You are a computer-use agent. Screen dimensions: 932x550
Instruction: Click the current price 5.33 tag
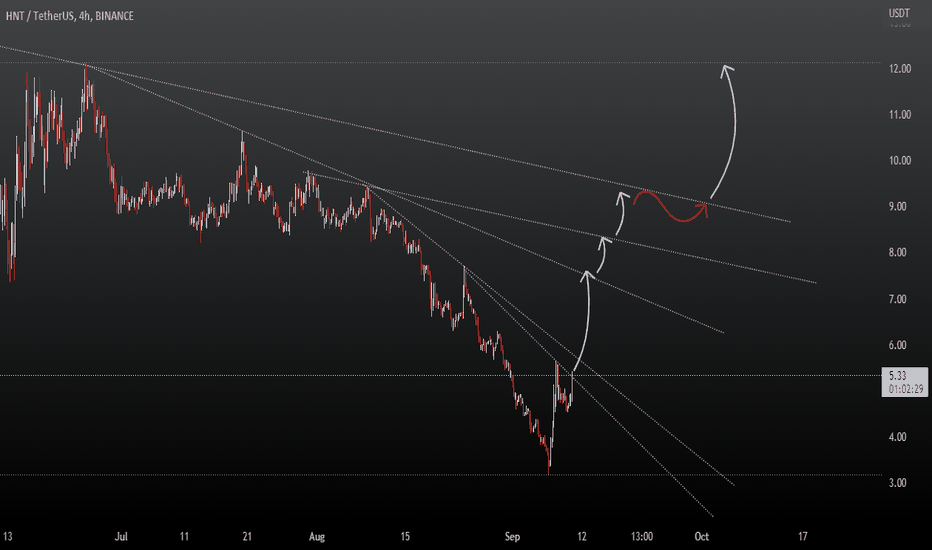[905, 382]
